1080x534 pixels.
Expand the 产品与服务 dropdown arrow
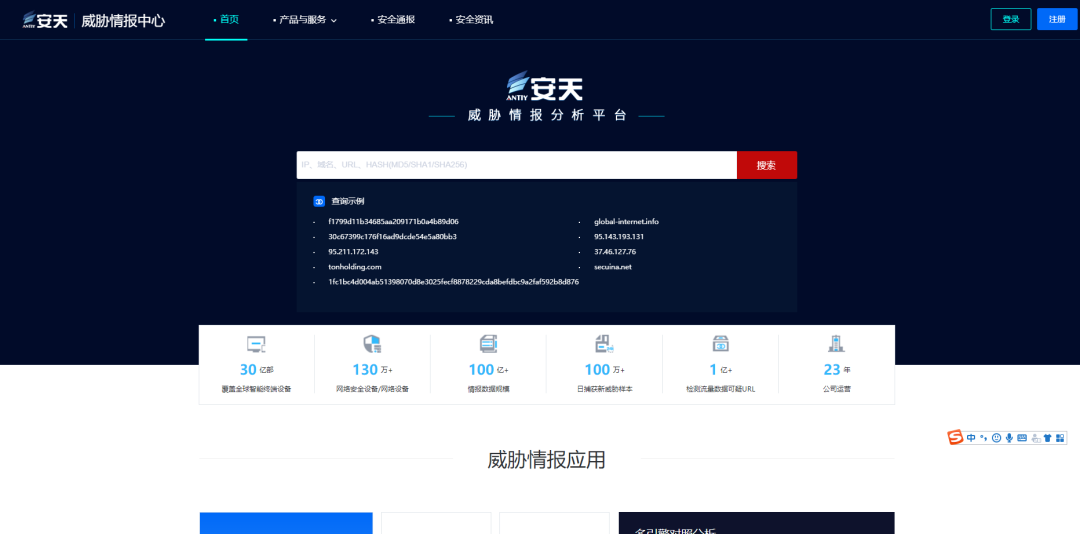[334, 21]
